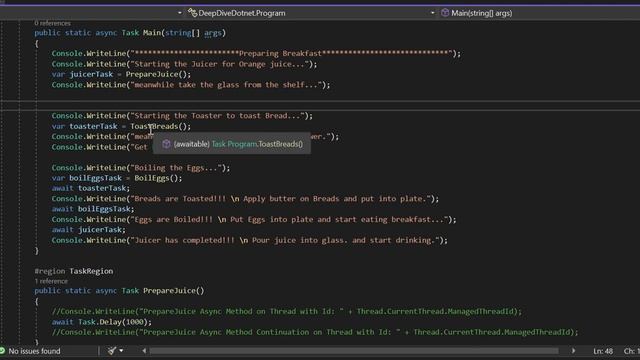The height and width of the screenshot is (360, 640).
Task: Click the method icon in the ToastBreads tooltip
Action: [166, 144]
